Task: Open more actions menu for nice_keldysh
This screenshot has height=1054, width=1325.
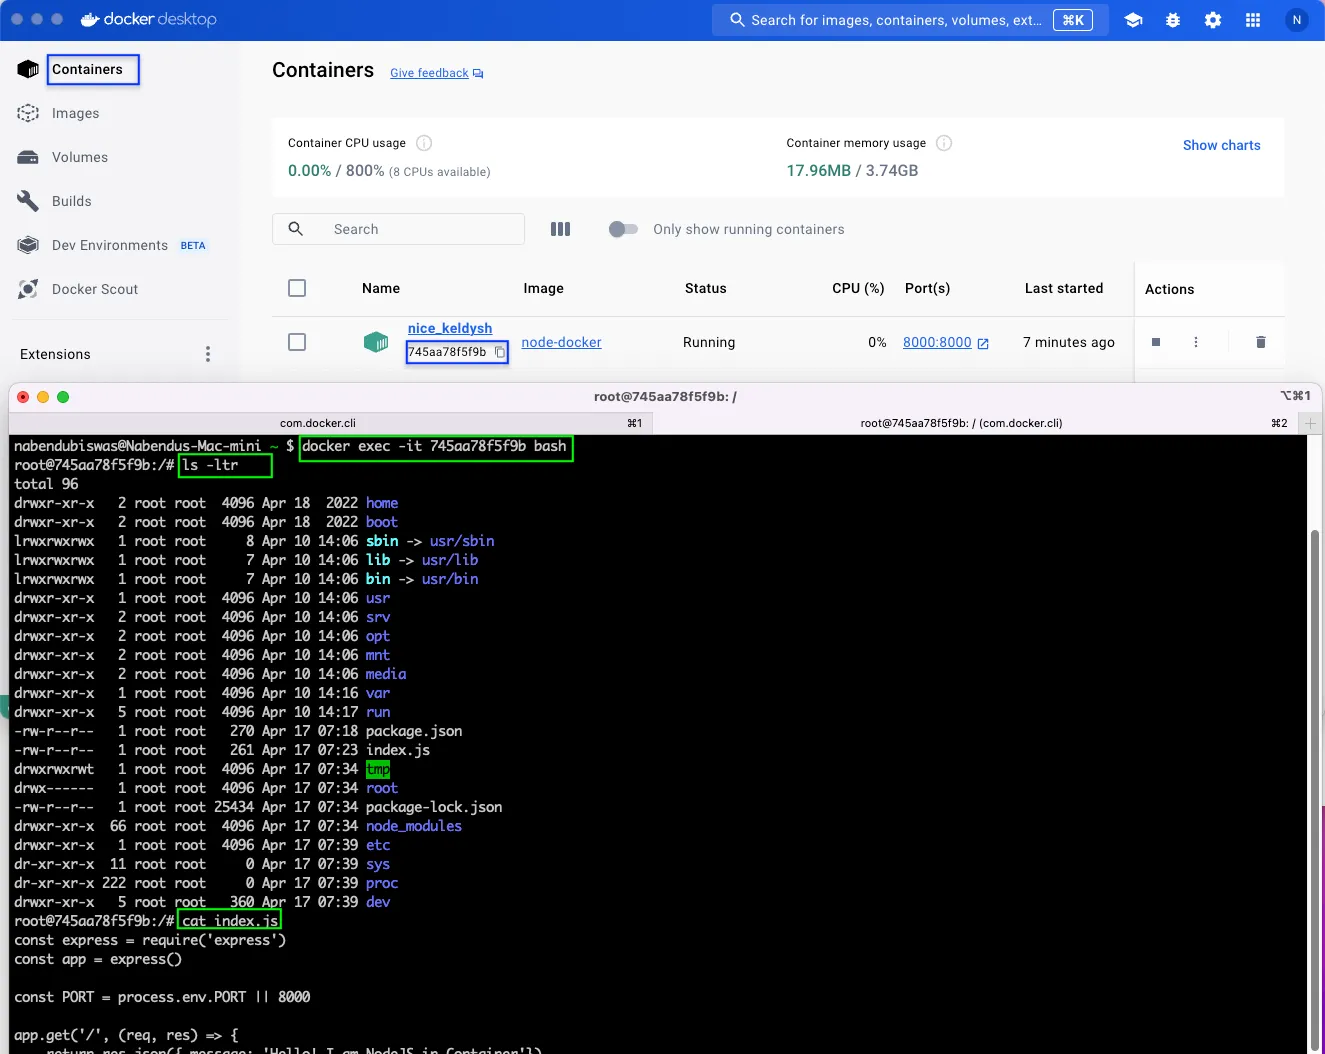Action: [x=1196, y=342]
